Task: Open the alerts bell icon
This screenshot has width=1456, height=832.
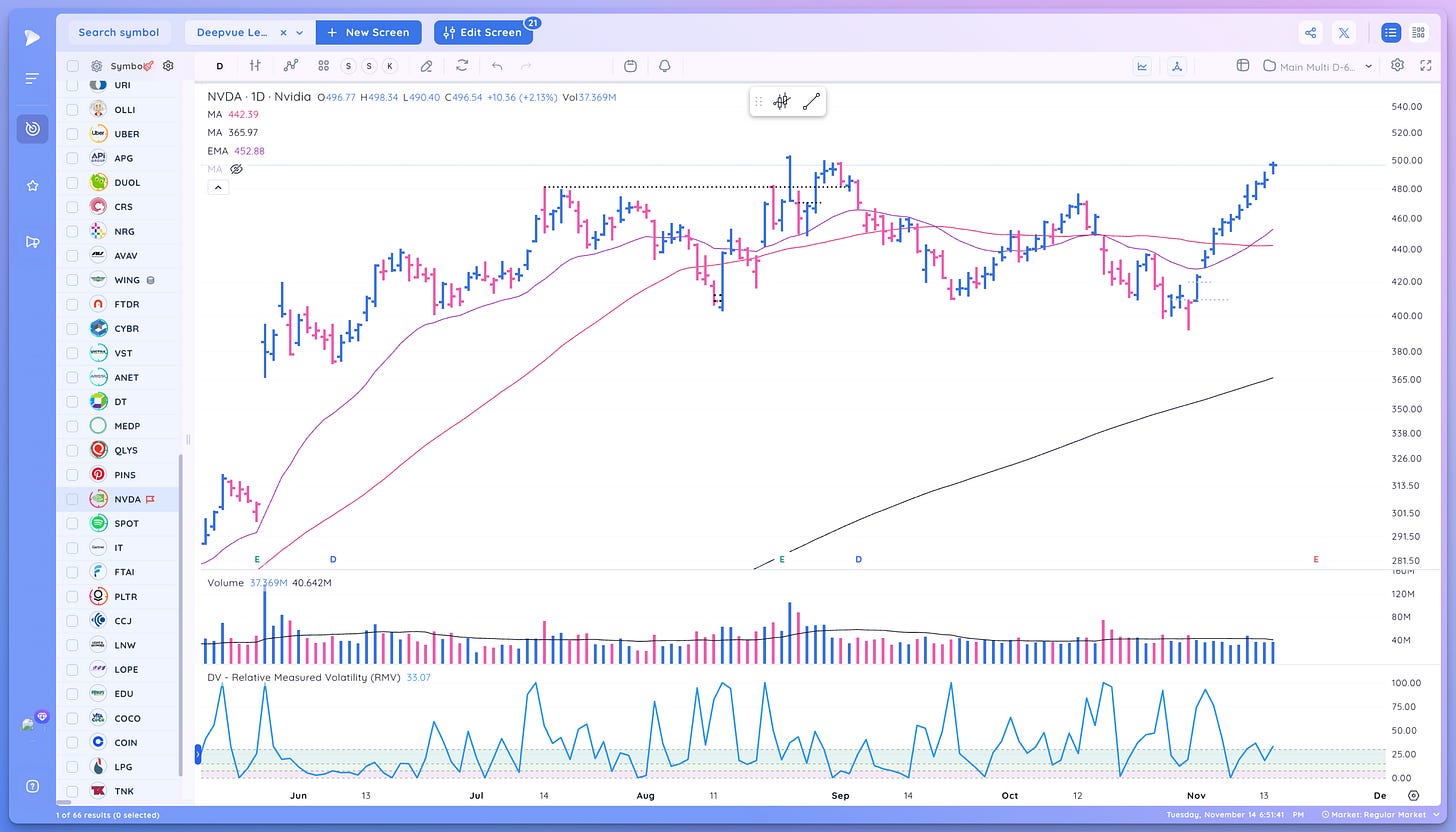Action: [x=664, y=66]
